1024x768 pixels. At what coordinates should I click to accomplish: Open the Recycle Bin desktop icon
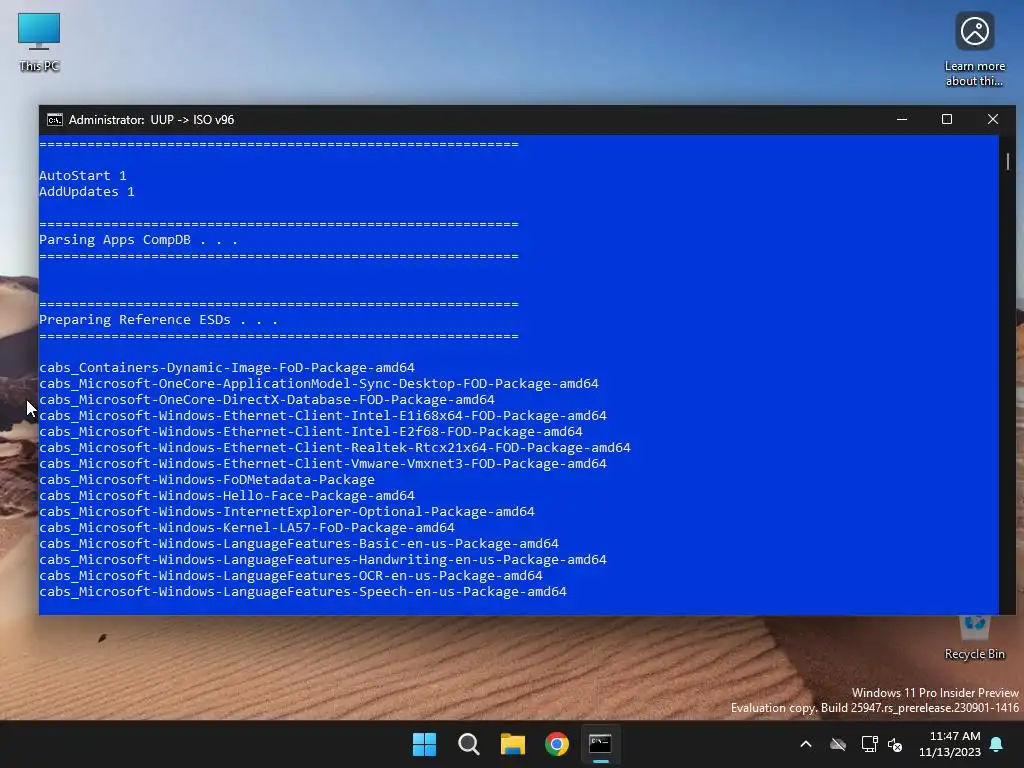[974, 637]
